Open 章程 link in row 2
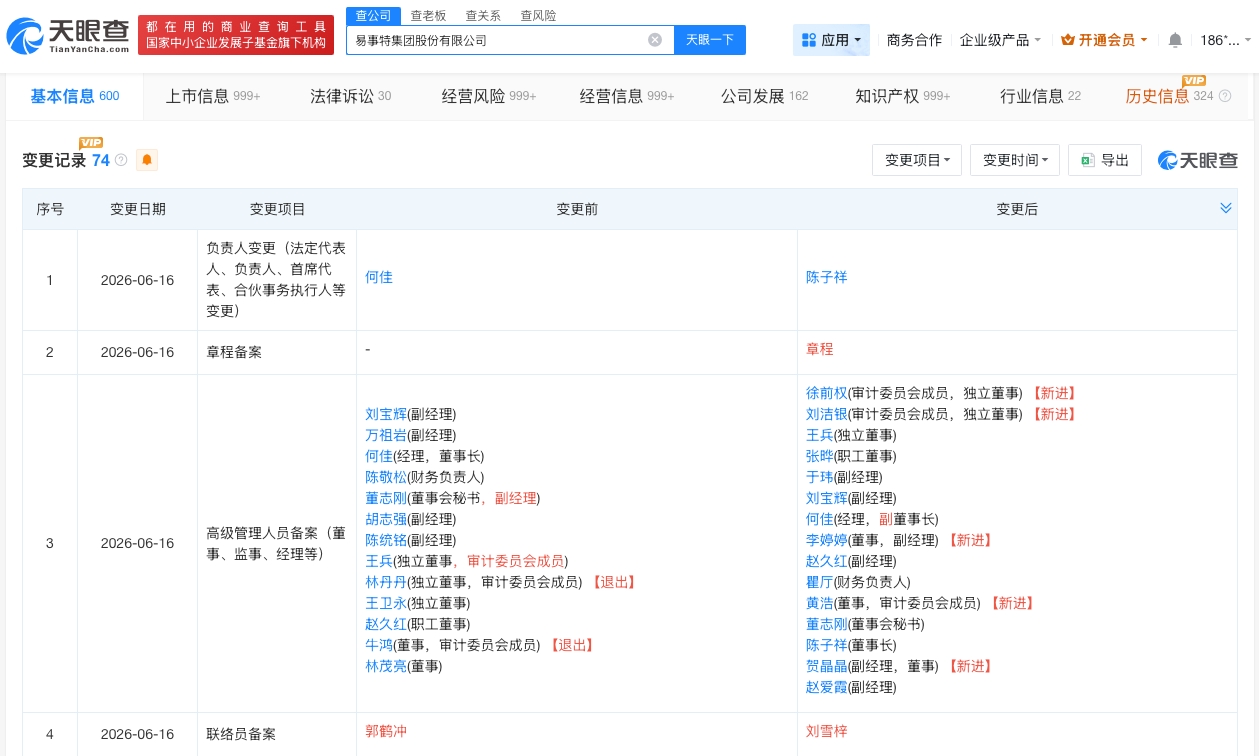The image size is (1259, 756). coord(820,349)
